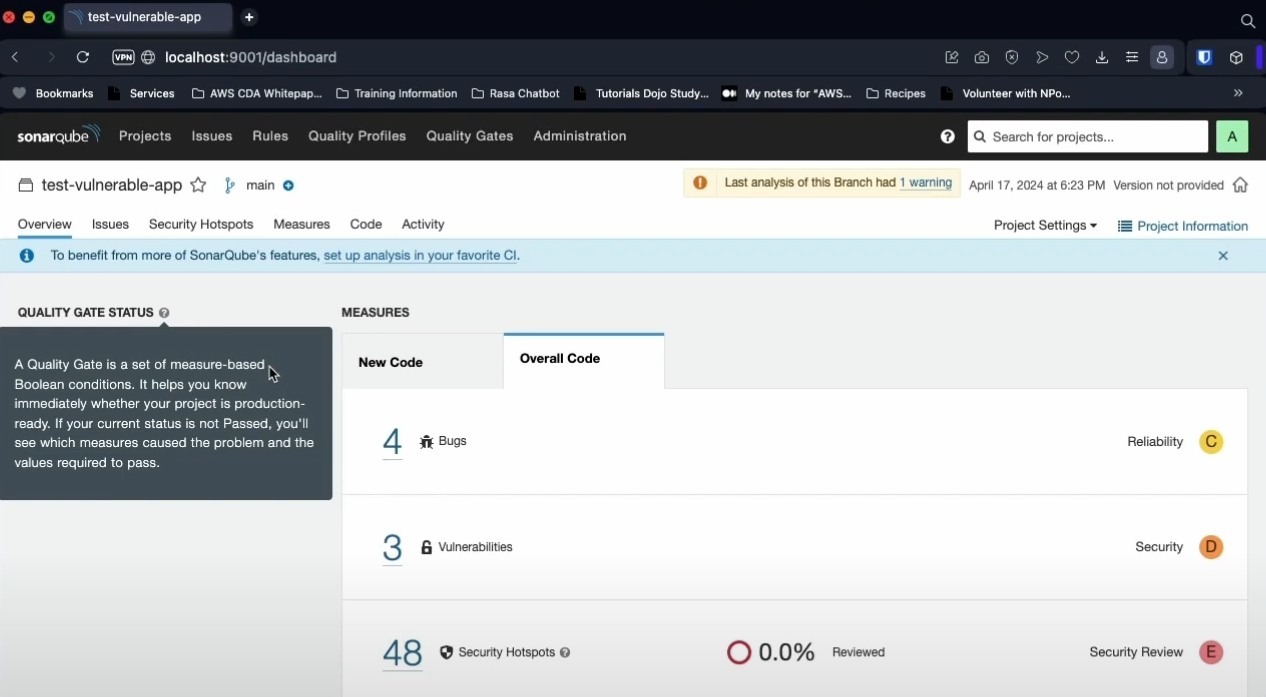This screenshot has height=697, width=1266.
Task: Open the Quality Gates menu item
Action: 469,136
